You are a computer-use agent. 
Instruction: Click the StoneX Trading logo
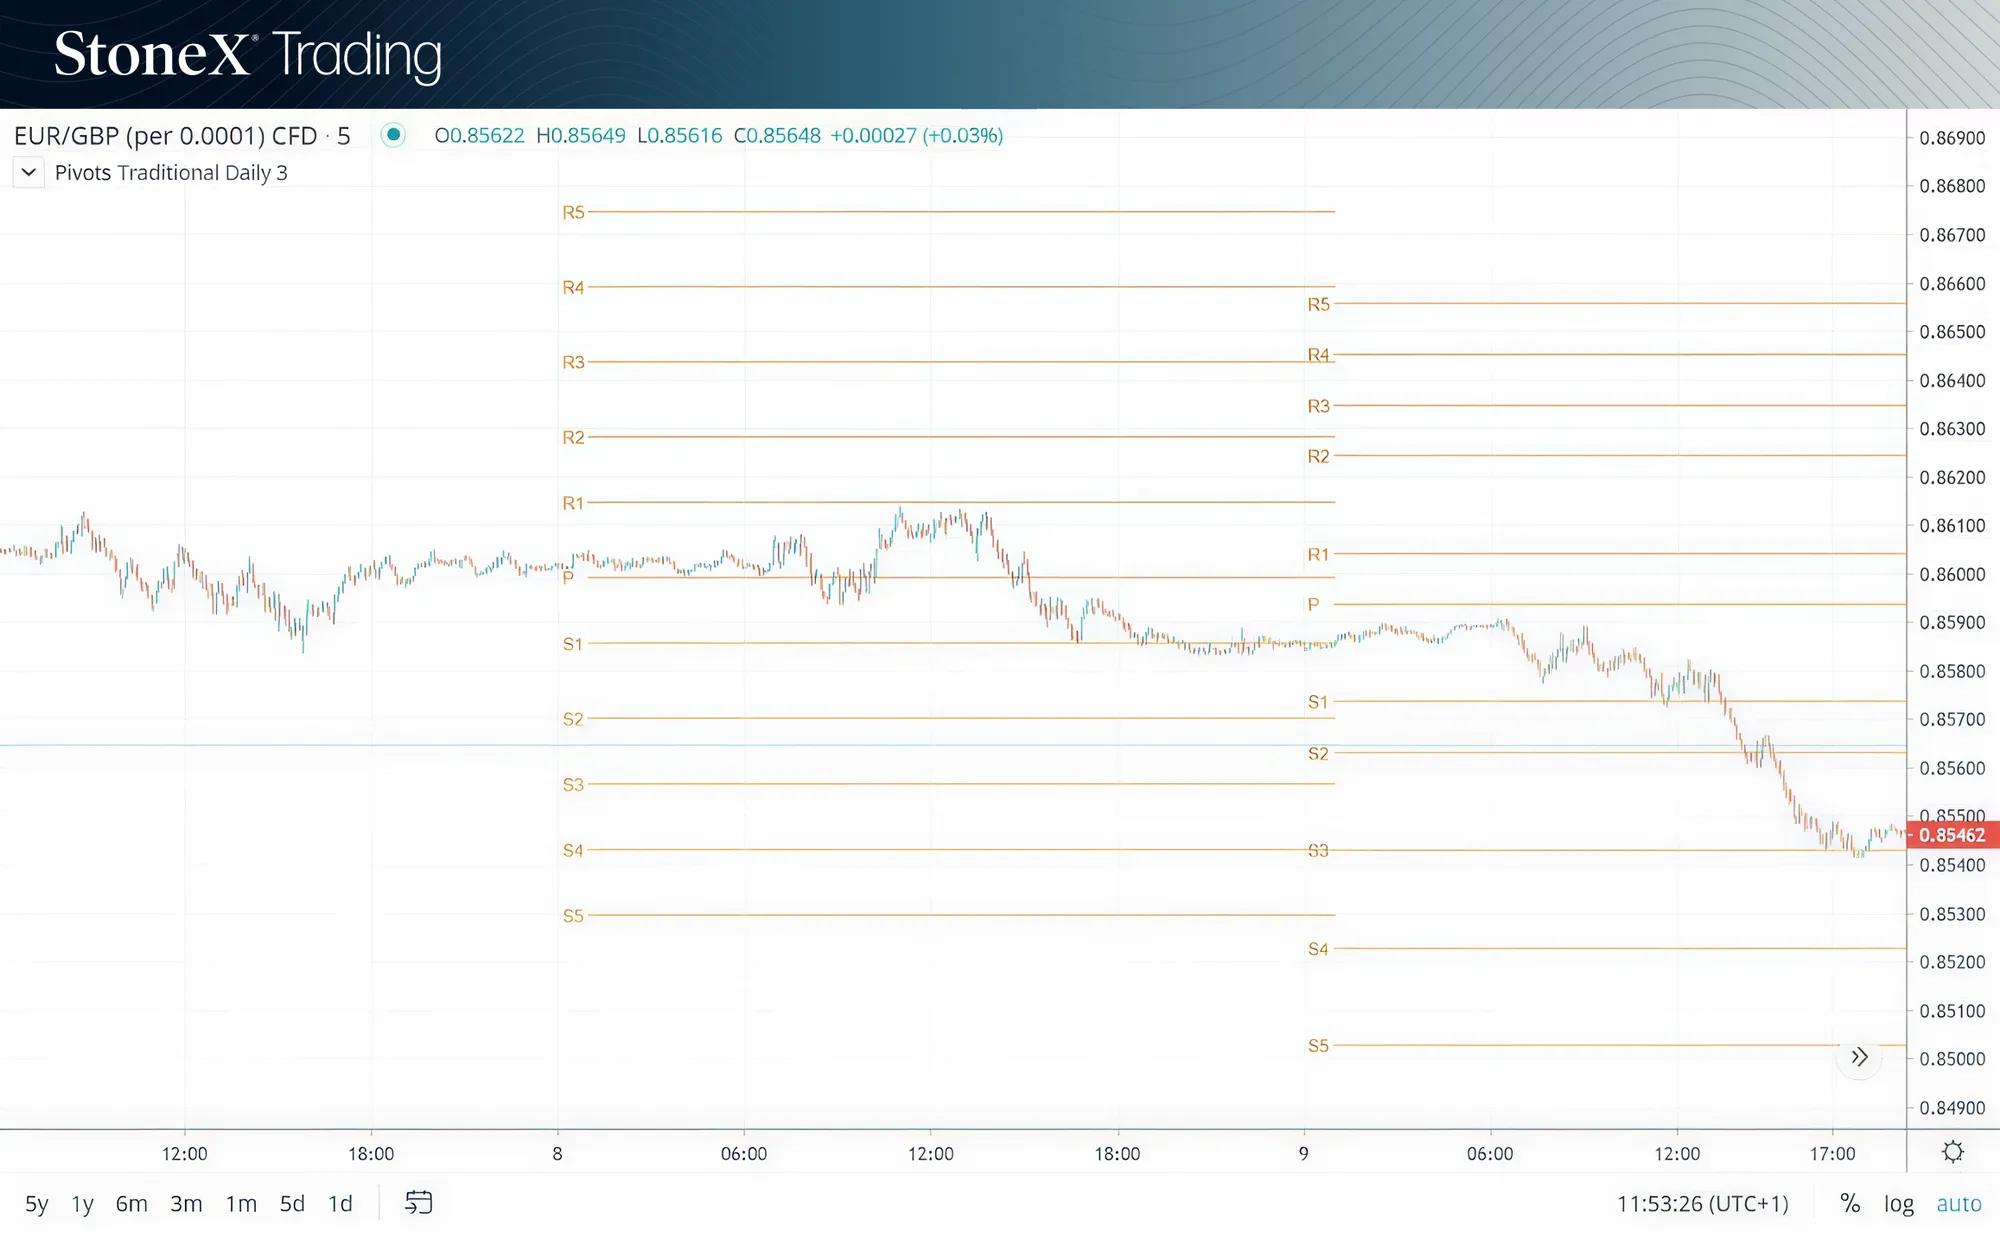point(247,55)
